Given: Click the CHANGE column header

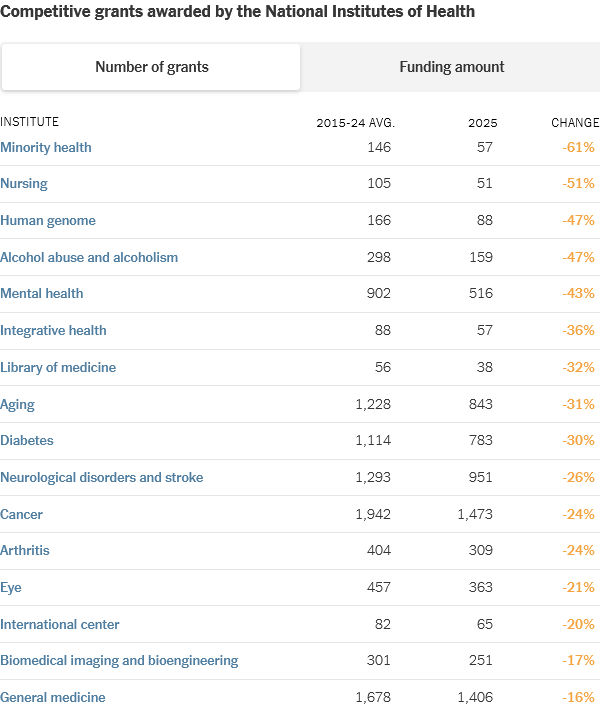Looking at the screenshot, I should (x=575, y=123).
